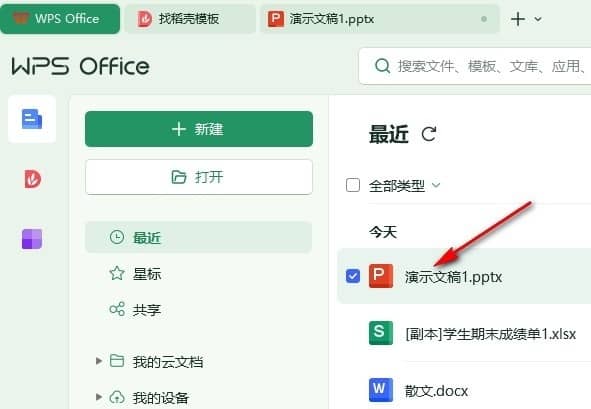Open the tab list chevron after plus
591x409 pixels.
pos(538,19)
